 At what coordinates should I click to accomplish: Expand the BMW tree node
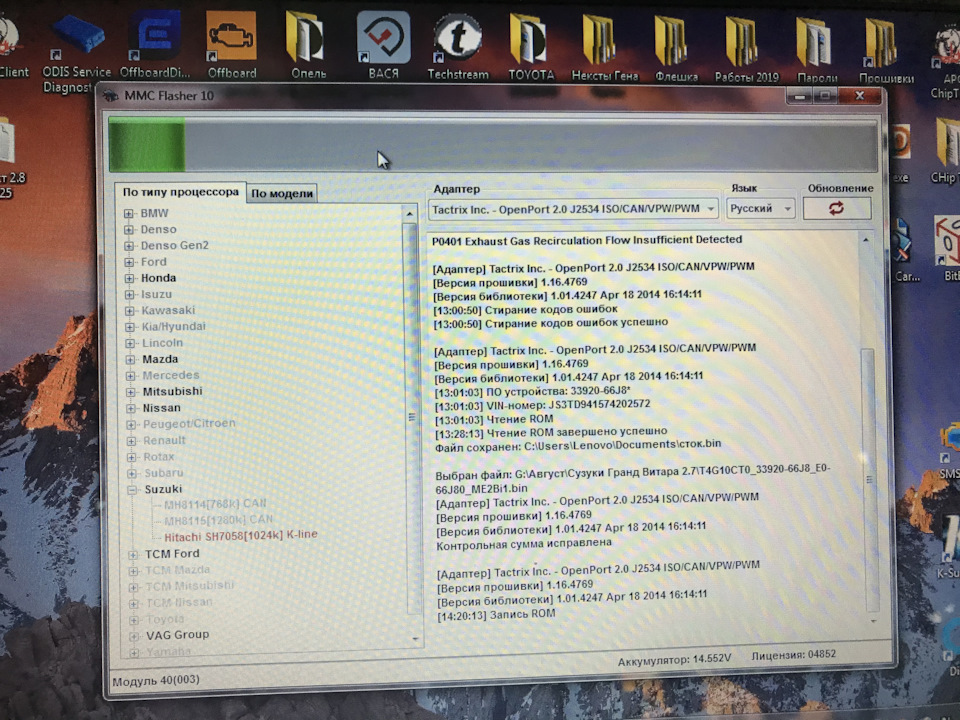pyautogui.click(x=129, y=213)
